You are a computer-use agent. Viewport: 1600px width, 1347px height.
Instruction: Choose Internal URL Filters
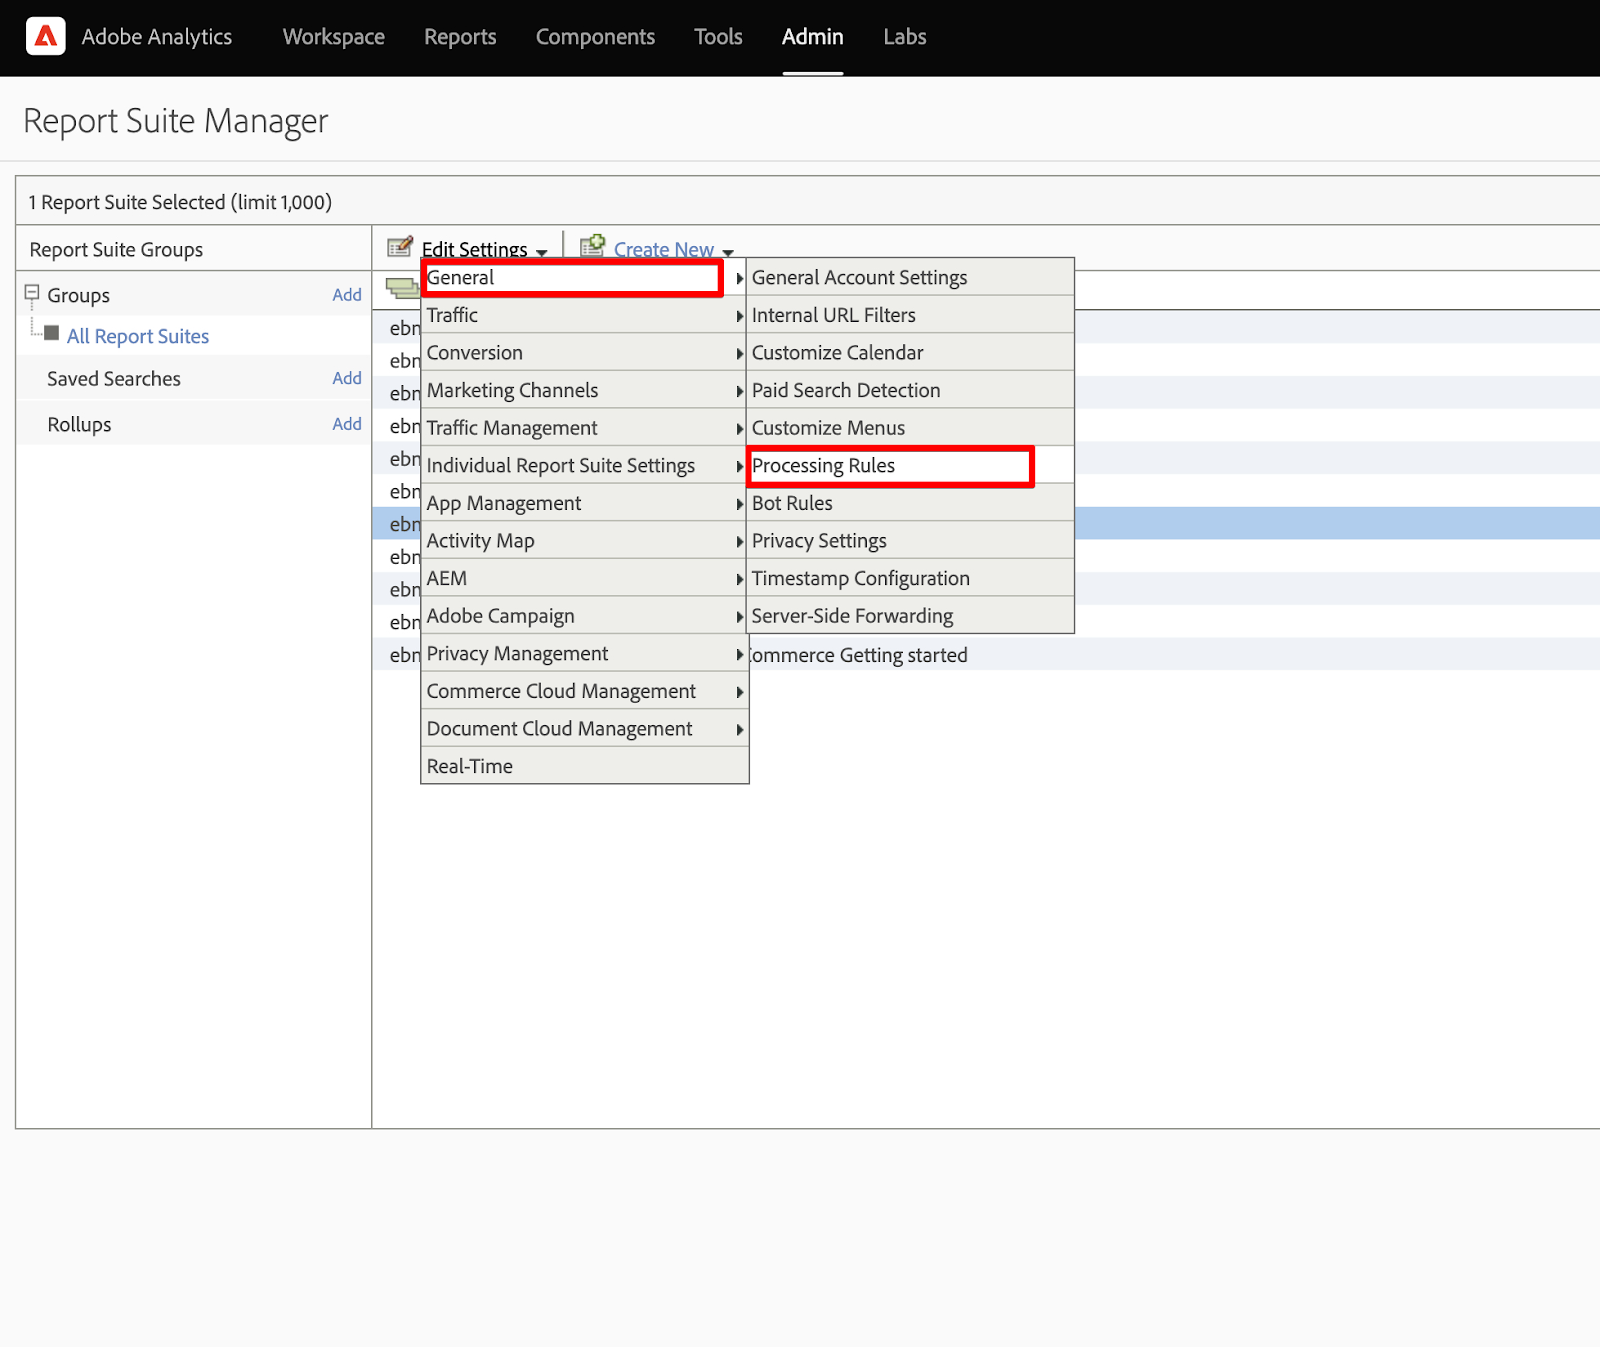pos(911,315)
